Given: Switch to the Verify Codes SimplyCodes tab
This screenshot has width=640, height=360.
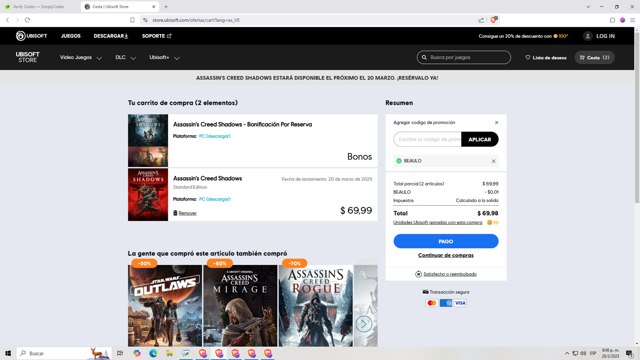Looking at the screenshot, I should 40,7.
